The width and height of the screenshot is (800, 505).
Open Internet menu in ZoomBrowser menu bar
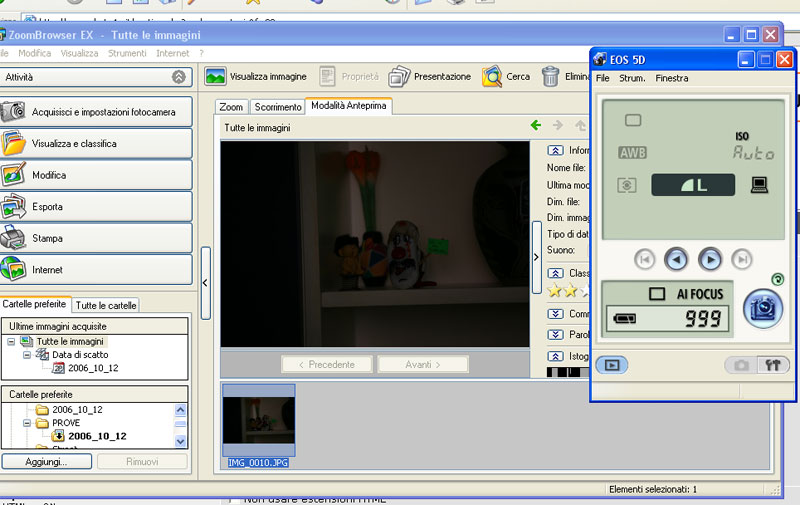pyautogui.click(x=172, y=53)
